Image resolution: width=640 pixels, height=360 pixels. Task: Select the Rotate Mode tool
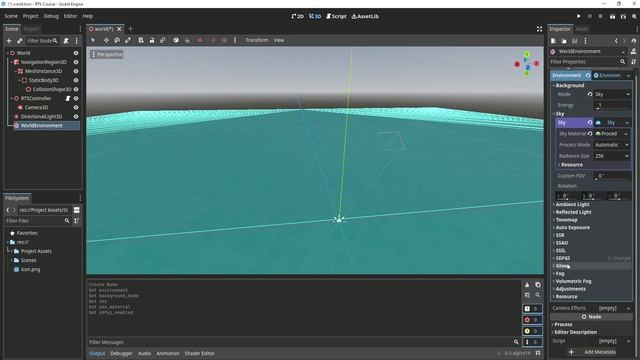click(x=117, y=40)
